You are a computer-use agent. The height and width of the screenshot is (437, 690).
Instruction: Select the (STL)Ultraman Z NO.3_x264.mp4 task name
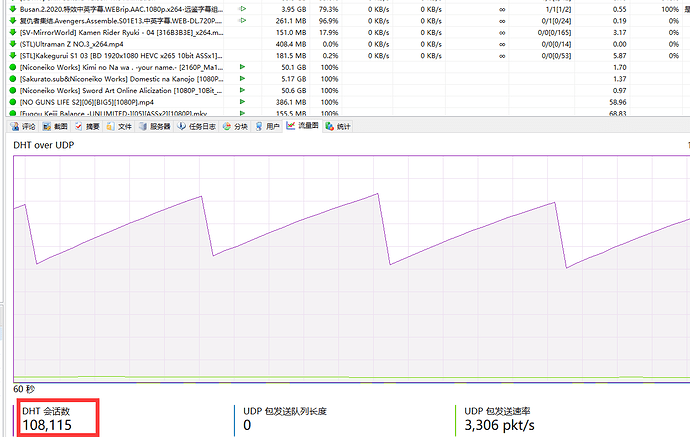(x=71, y=44)
